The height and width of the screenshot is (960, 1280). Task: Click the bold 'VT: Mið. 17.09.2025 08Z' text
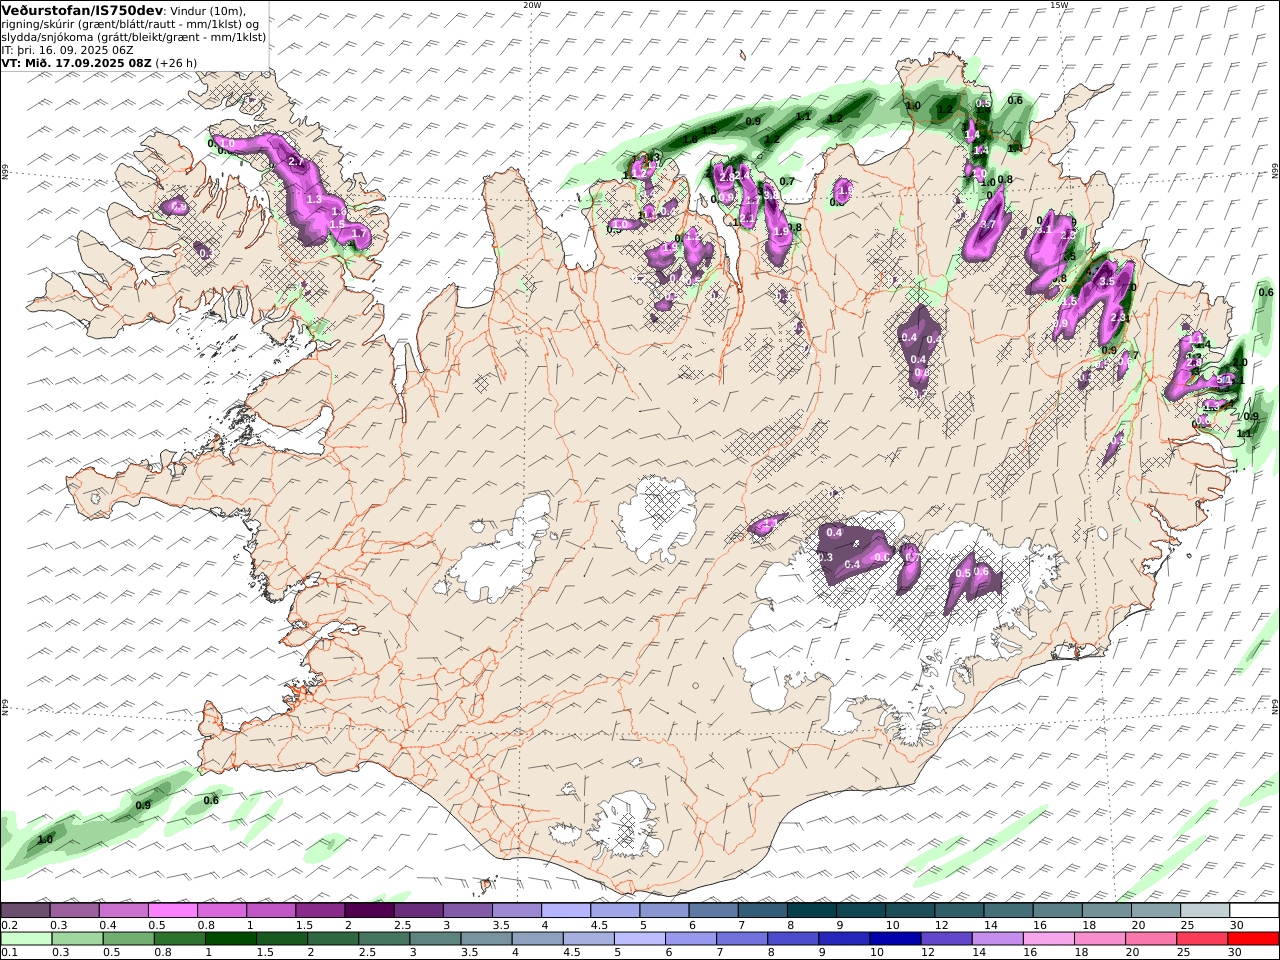(x=77, y=62)
